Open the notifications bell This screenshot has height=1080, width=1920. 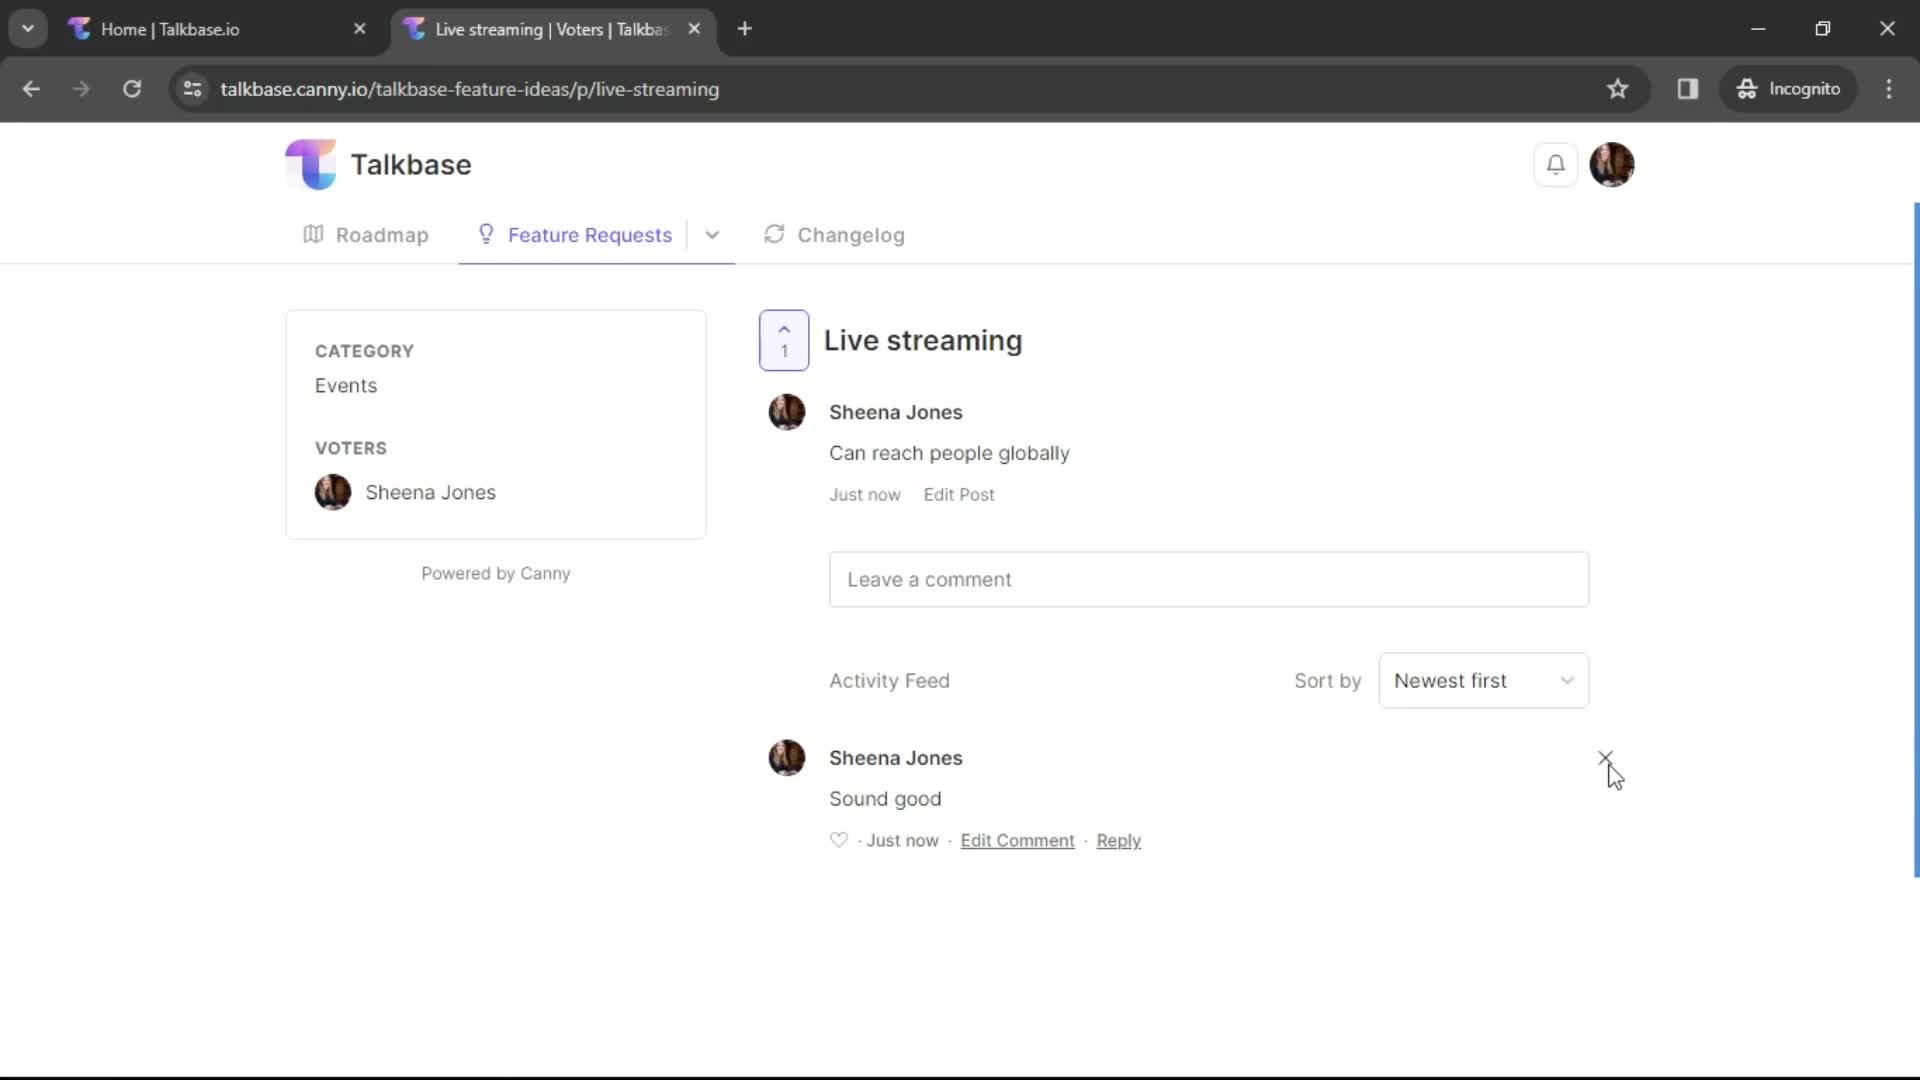tap(1555, 165)
